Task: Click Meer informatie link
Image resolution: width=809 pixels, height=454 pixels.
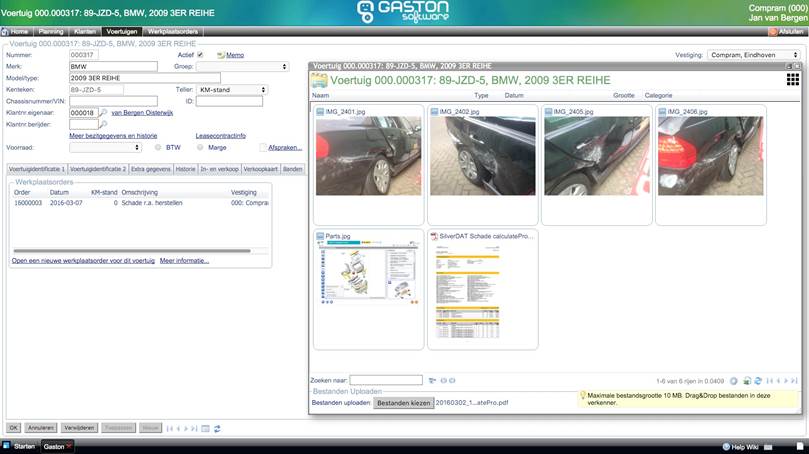Action: [184, 261]
